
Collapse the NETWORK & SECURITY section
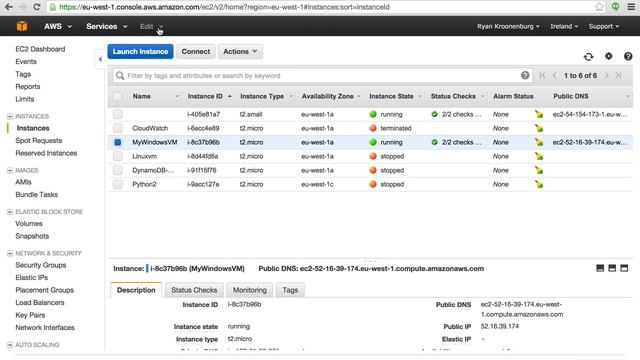tap(10, 253)
